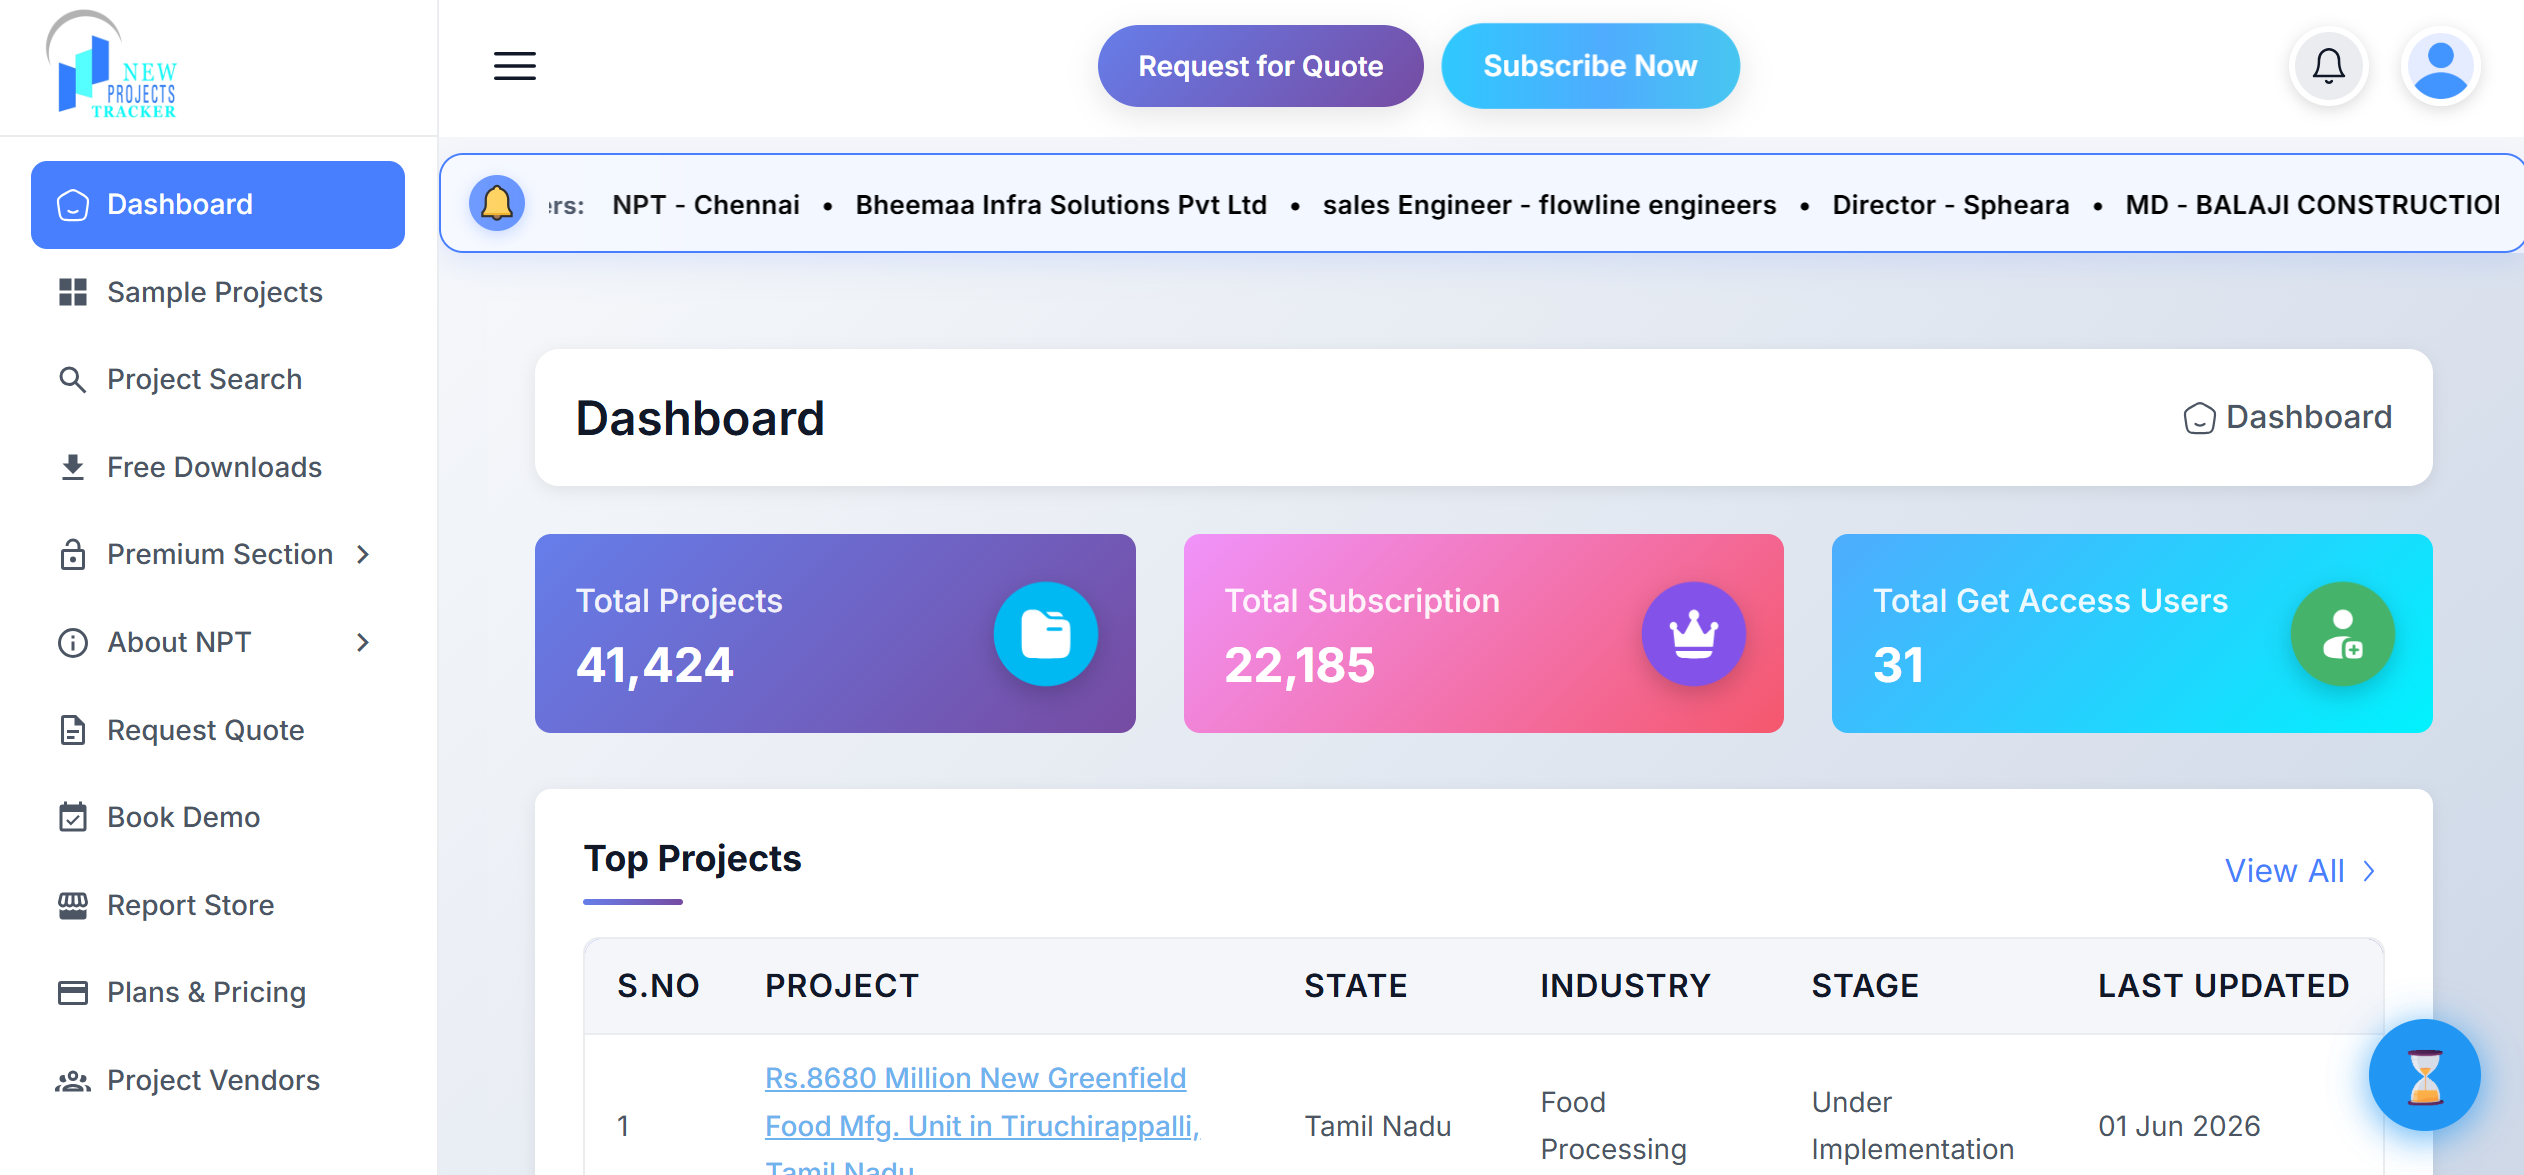
Task: Follow the View All link
Action: 2299,871
